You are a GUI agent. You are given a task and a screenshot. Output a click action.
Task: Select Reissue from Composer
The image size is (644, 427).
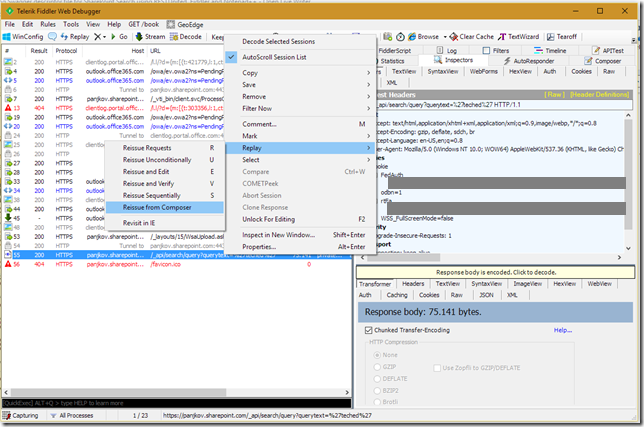(x=164, y=207)
